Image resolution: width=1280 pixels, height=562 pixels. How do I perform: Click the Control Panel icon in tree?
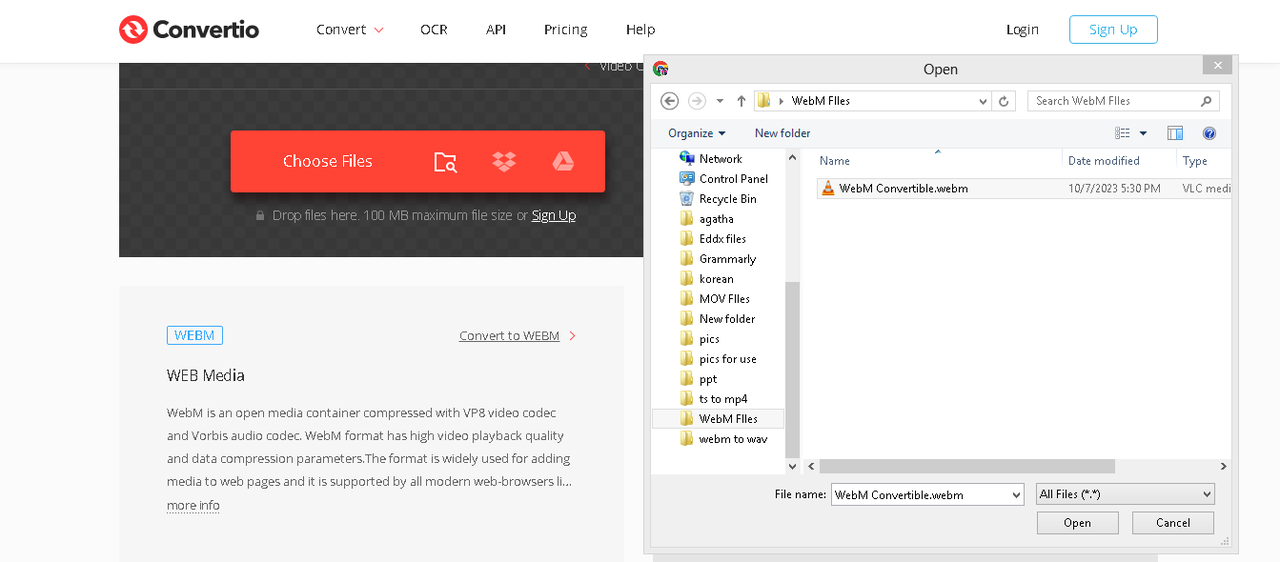click(x=687, y=178)
